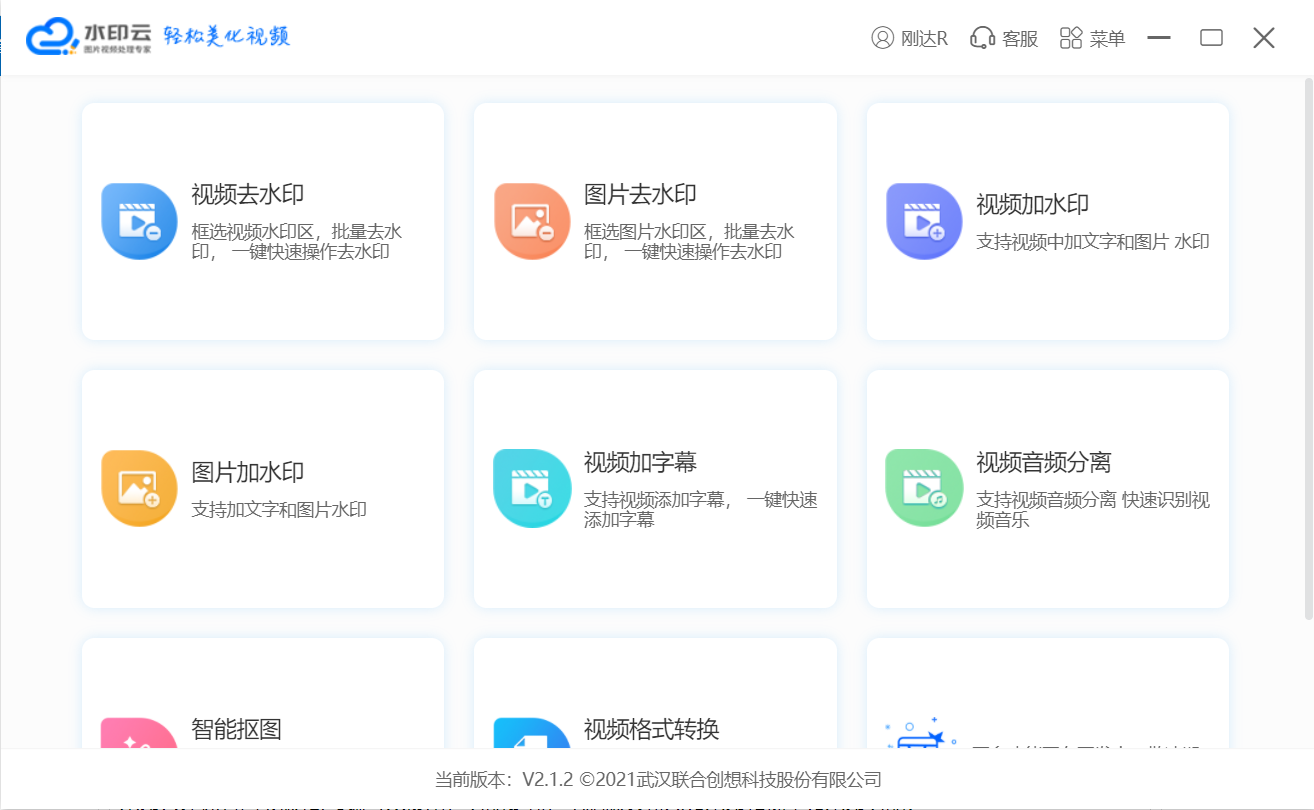Open the 菜单 menu label
The width and height of the screenshot is (1314, 810).
[x=1107, y=39]
